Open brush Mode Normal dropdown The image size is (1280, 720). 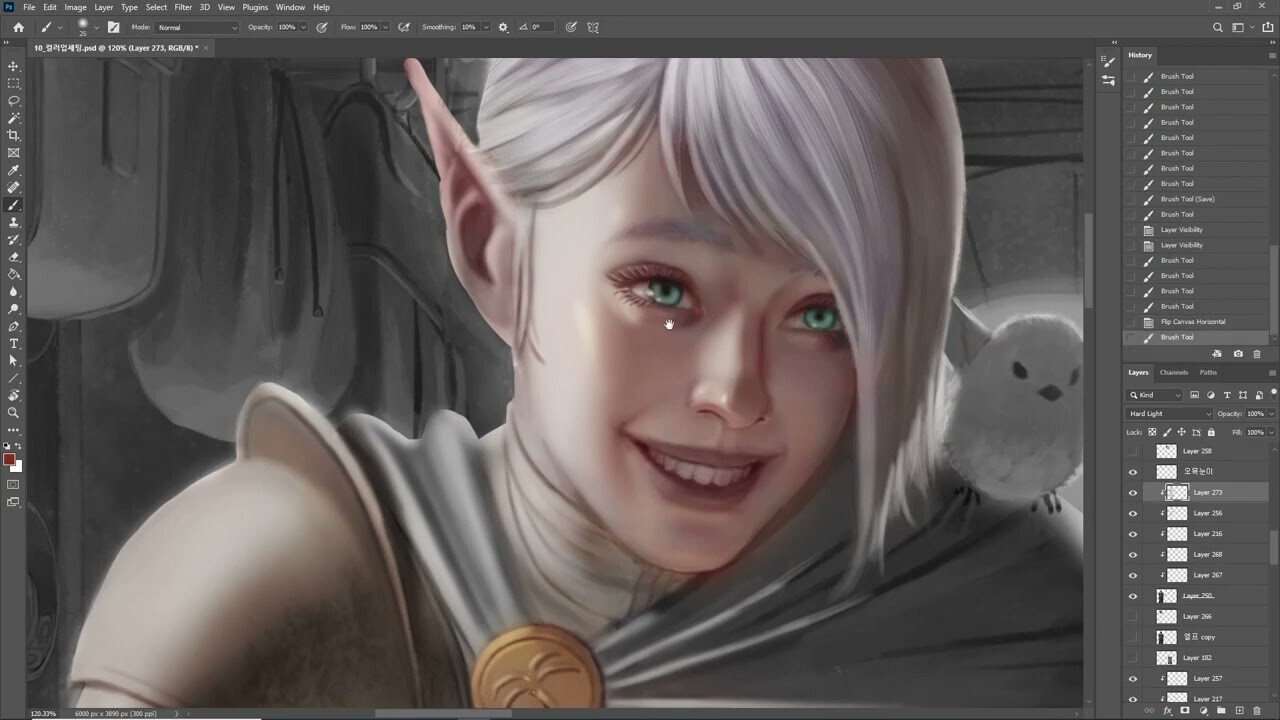197,27
